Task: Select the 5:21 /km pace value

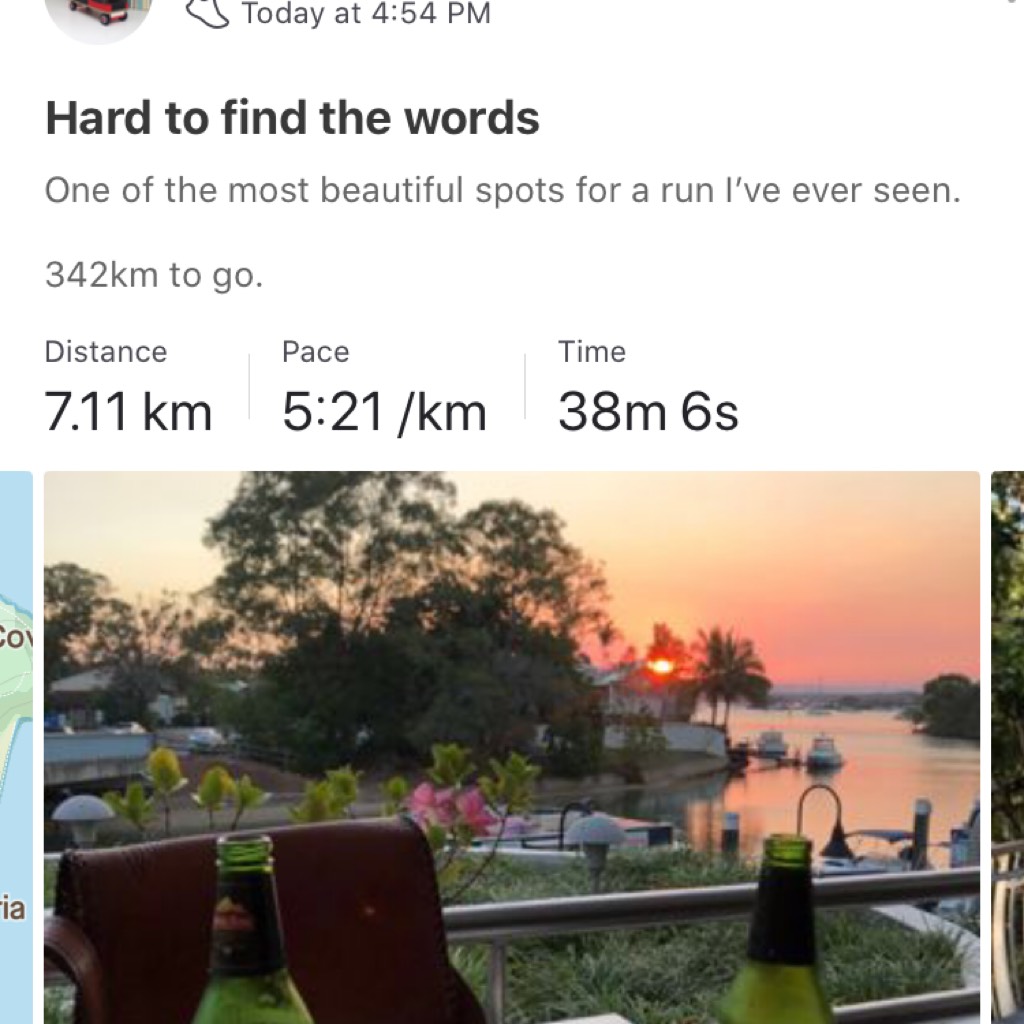Action: [x=384, y=412]
